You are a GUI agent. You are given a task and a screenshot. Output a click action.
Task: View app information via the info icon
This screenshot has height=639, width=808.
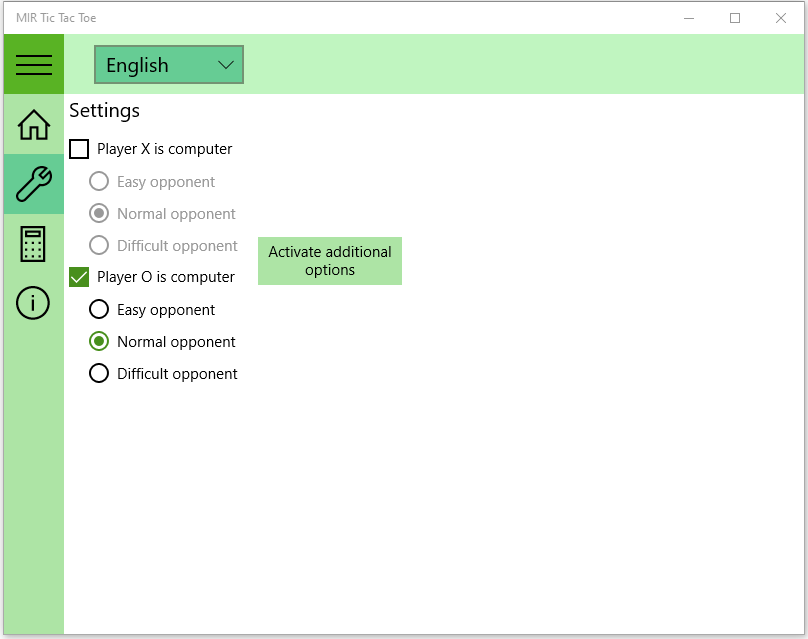pos(33,303)
